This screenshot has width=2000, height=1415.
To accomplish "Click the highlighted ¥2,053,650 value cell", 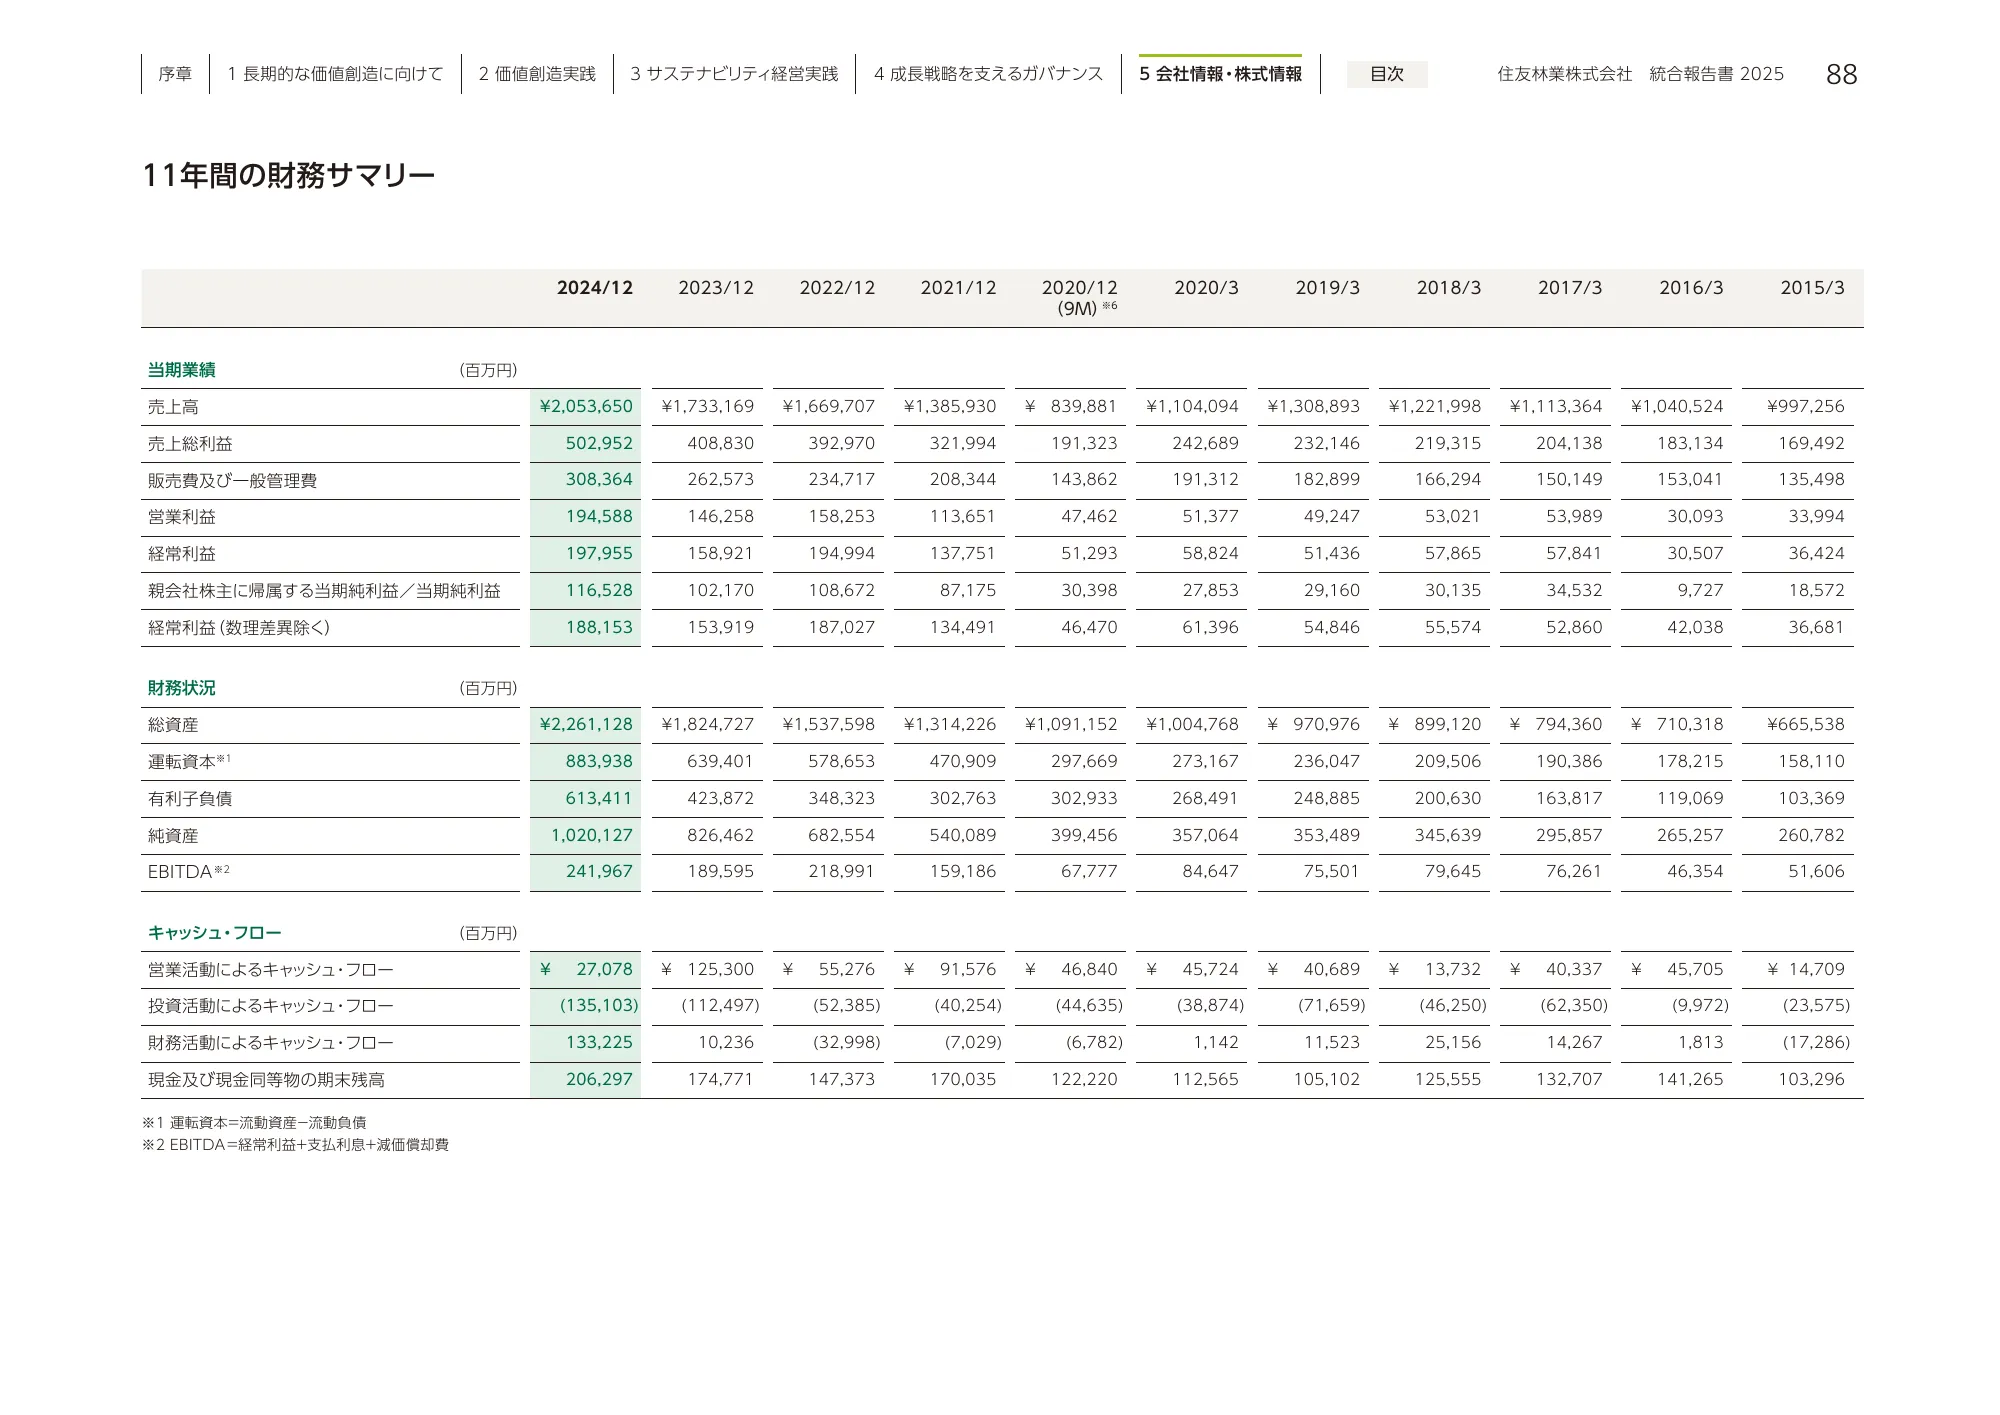I will (585, 406).
